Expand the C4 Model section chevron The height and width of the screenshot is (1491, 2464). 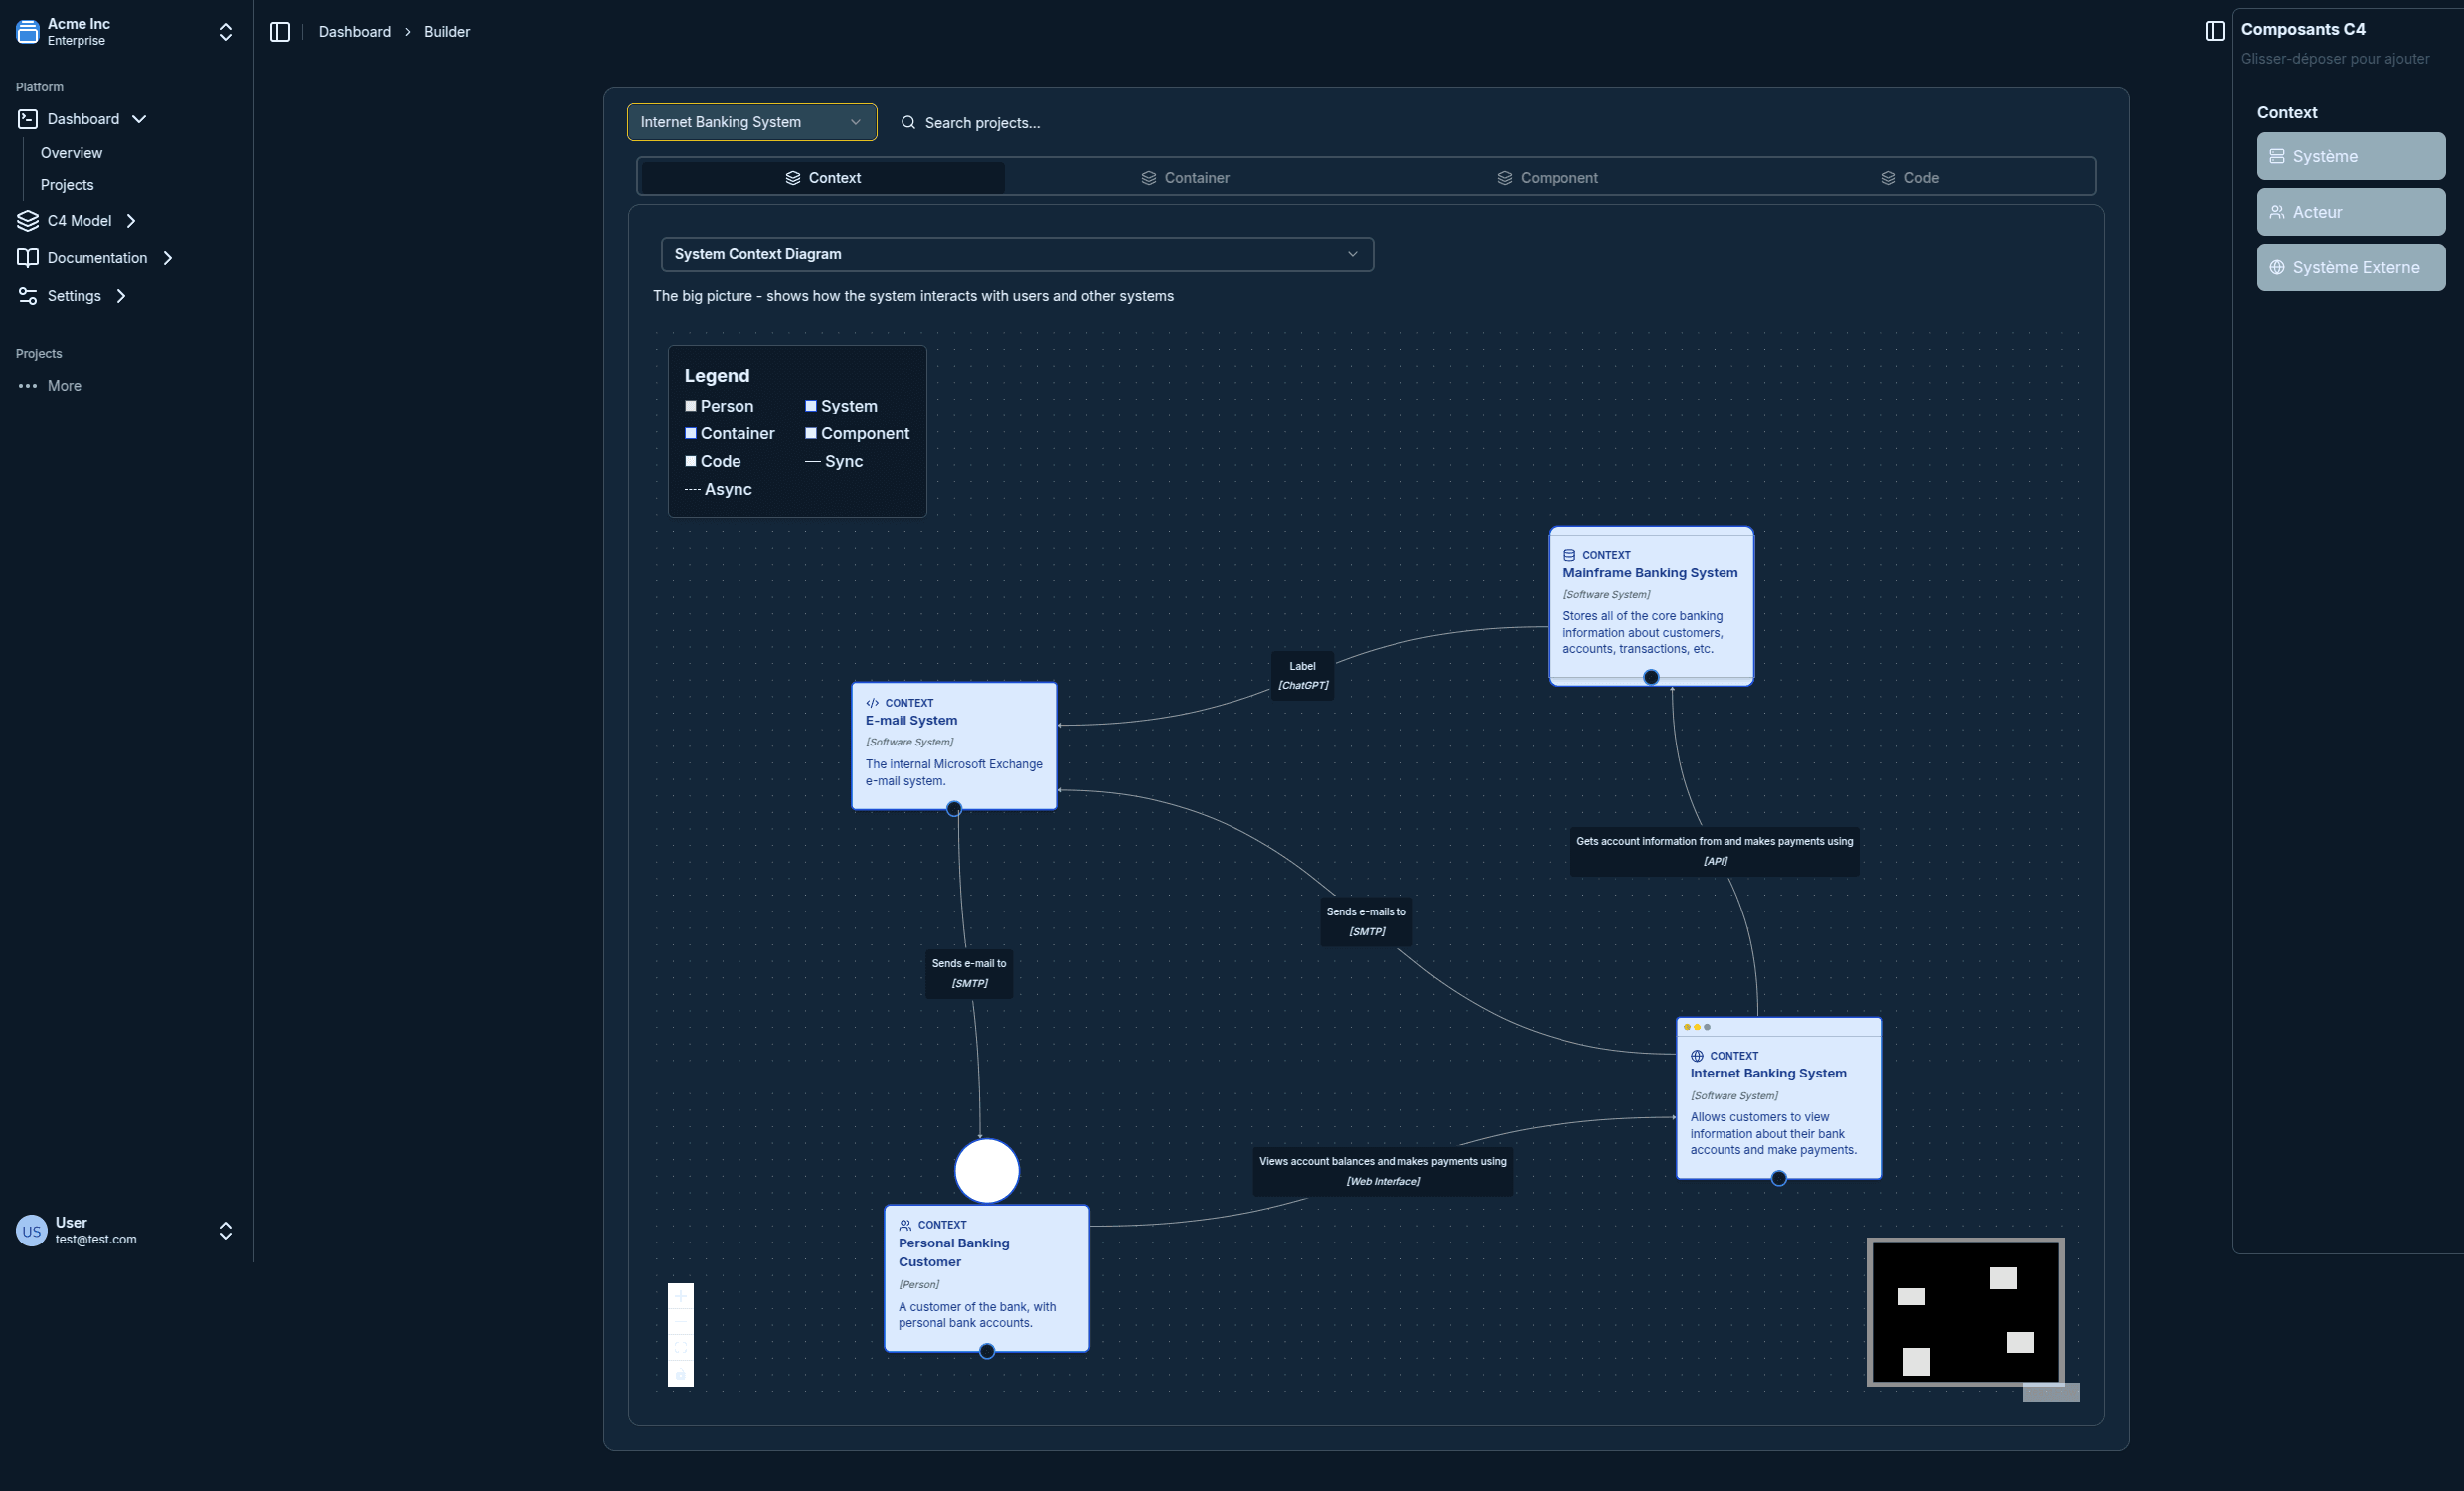coord(132,221)
